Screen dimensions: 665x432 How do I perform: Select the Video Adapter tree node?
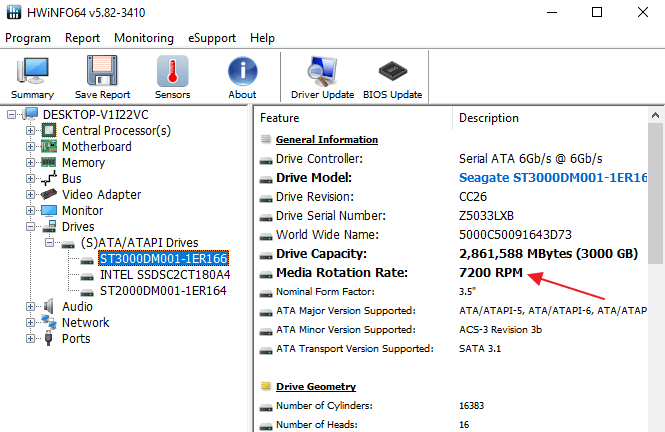(x=101, y=195)
